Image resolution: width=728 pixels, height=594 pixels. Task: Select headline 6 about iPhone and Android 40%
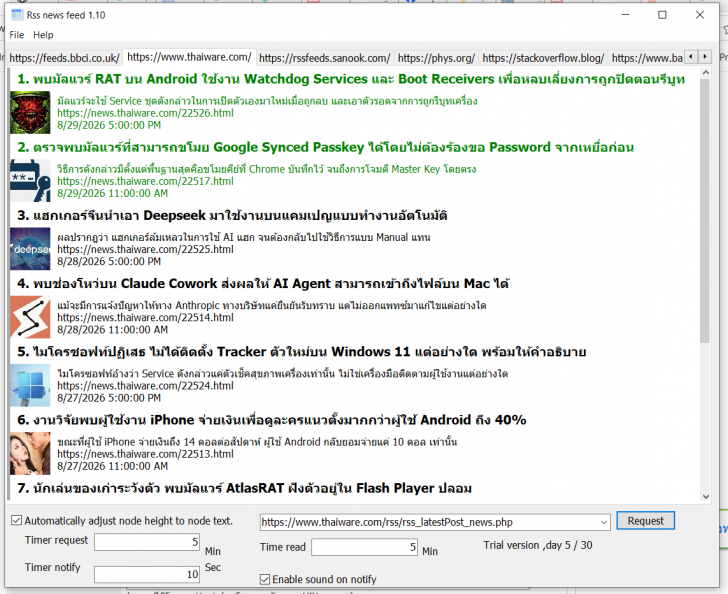pyautogui.click(x=272, y=420)
